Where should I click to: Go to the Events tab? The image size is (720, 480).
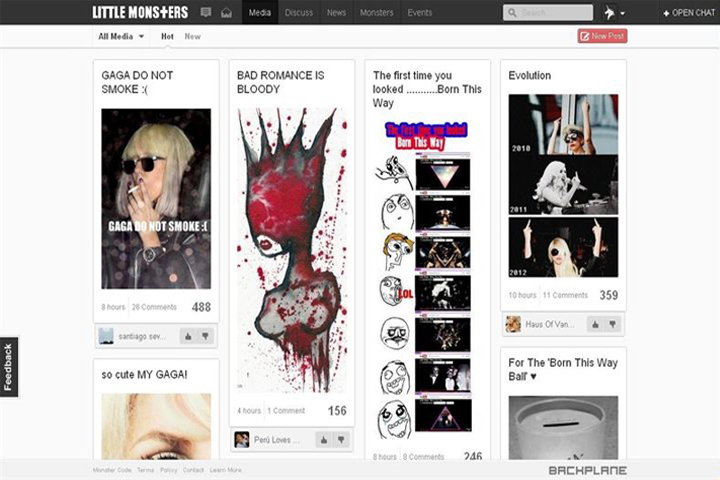tap(419, 13)
